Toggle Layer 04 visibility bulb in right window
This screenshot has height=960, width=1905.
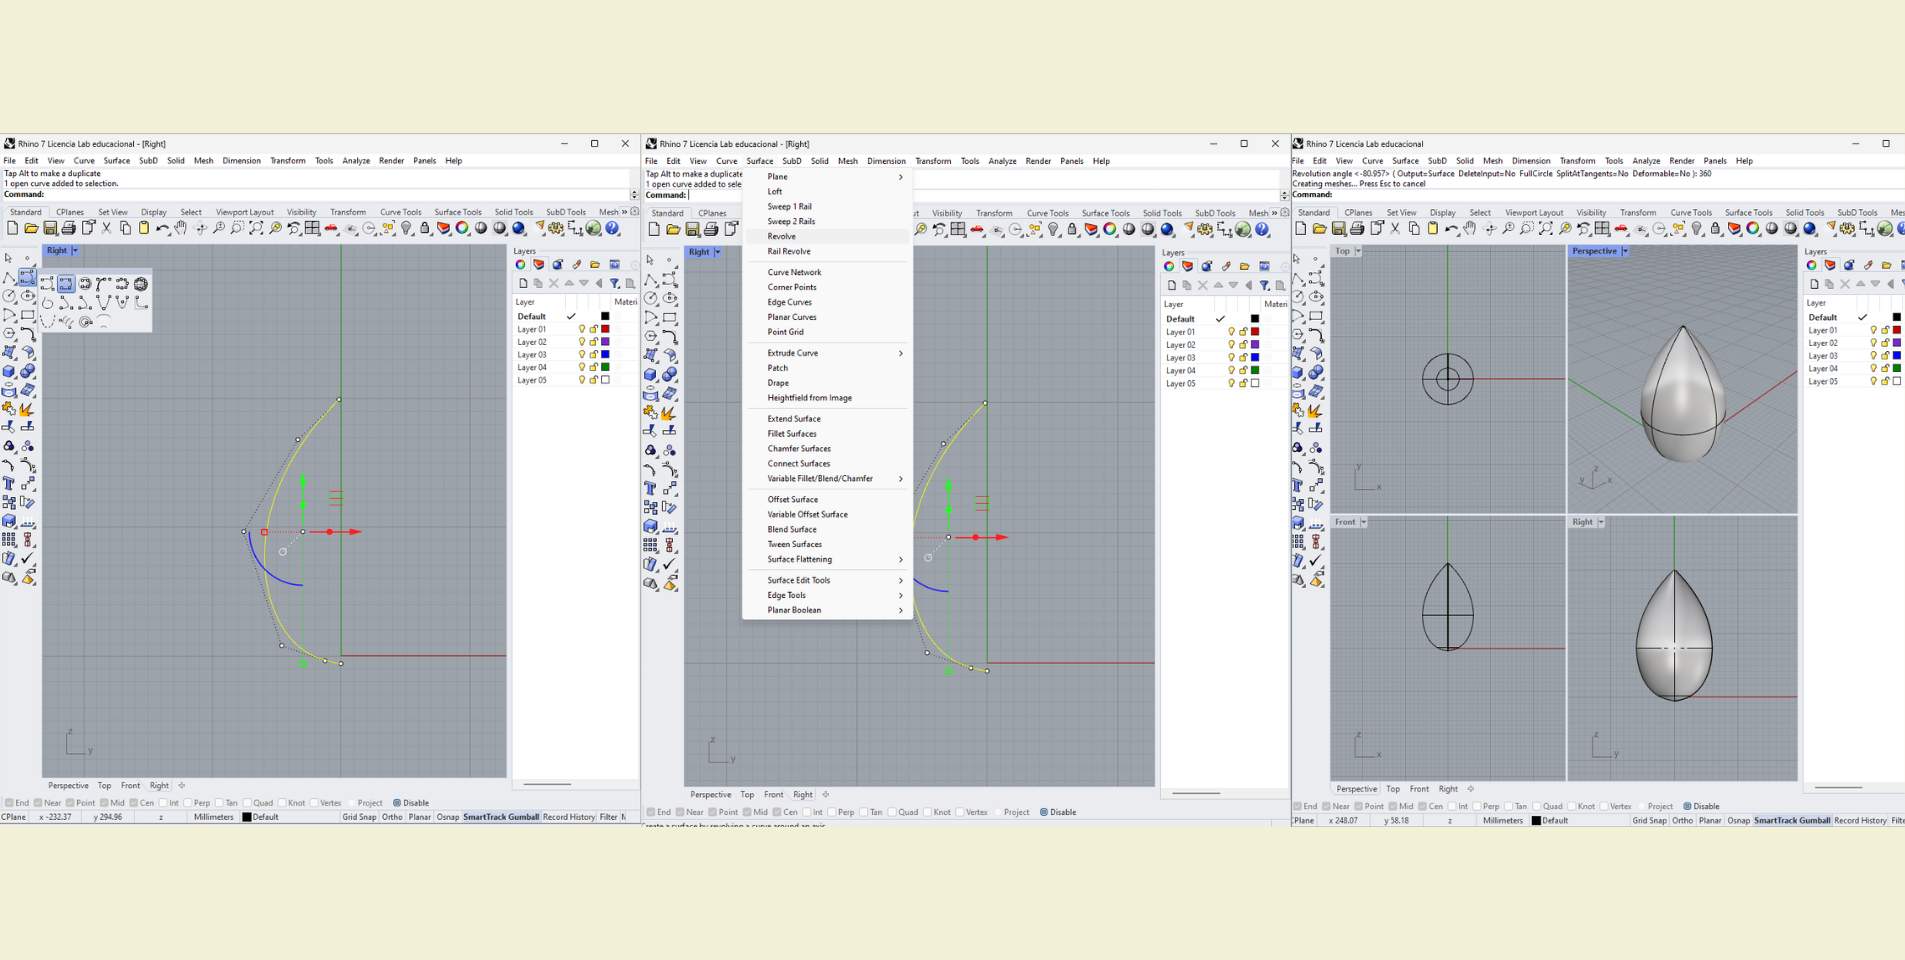pyautogui.click(x=1874, y=368)
